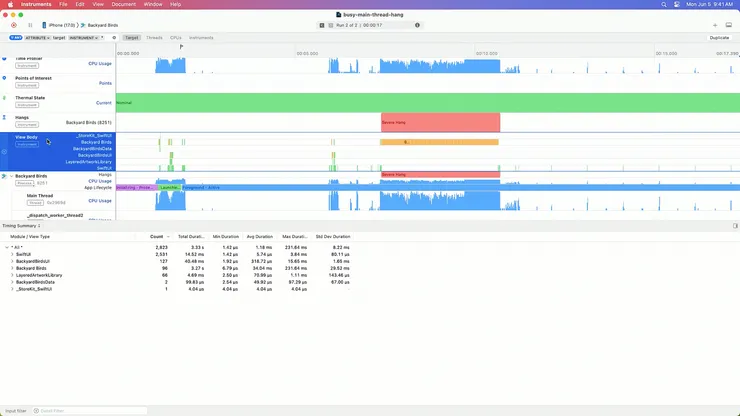This screenshot has width=740, height=416.
Task: Click the Points of Interest instrument icon
Action: (4, 78)
